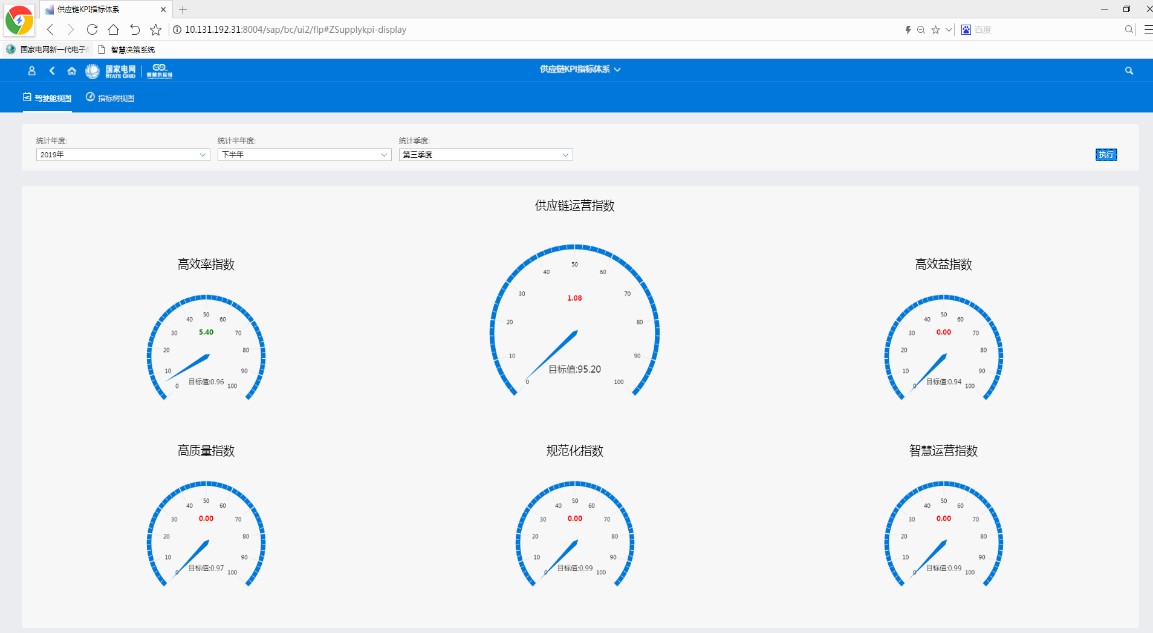This screenshot has width=1153, height=633.
Task: Select the first view tab in the blue bar
Action: [x=48, y=98]
